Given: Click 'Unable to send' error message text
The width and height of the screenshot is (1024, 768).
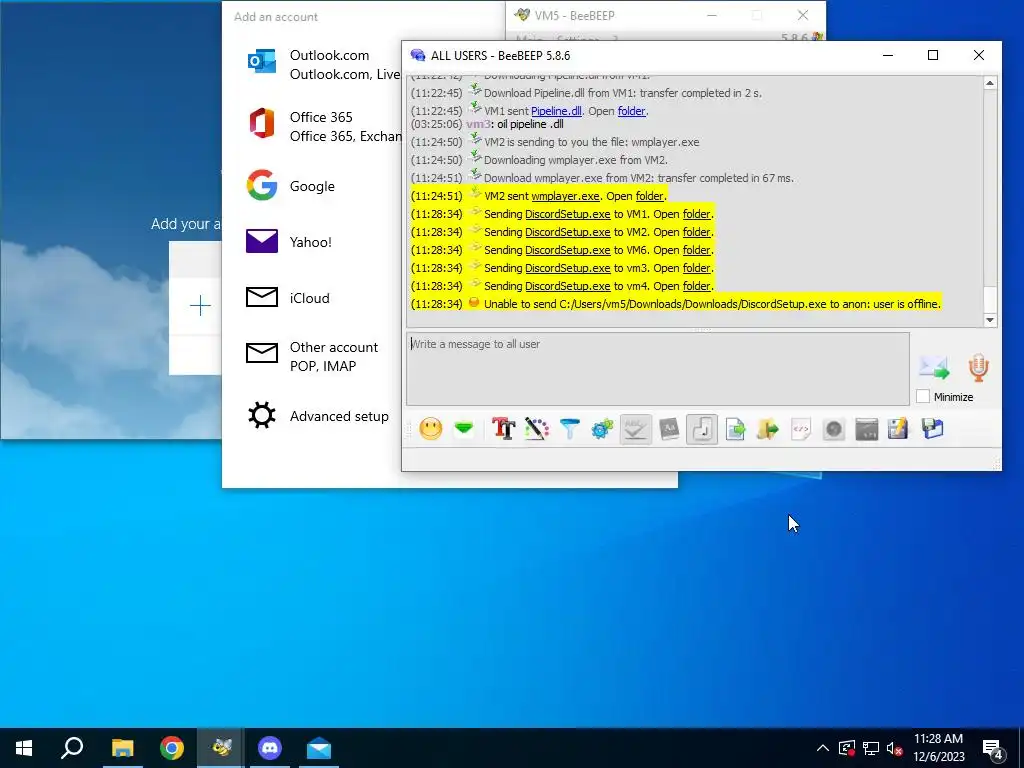Looking at the screenshot, I should coord(712,304).
